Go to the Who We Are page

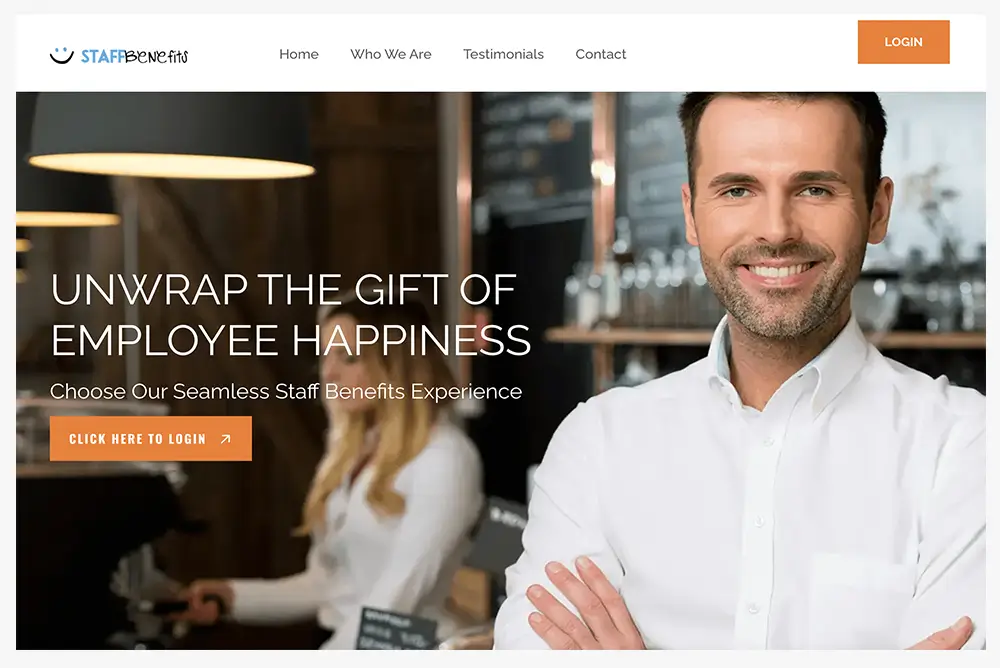pyautogui.click(x=390, y=54)
